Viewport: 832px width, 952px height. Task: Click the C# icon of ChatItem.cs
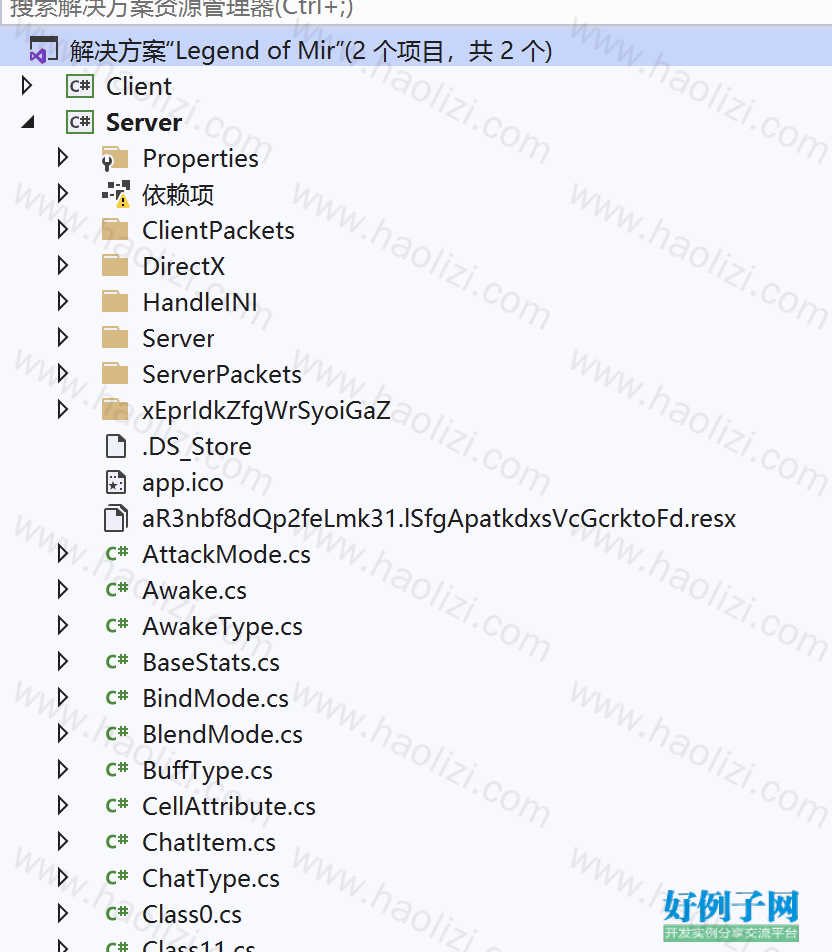coord(117,841)
